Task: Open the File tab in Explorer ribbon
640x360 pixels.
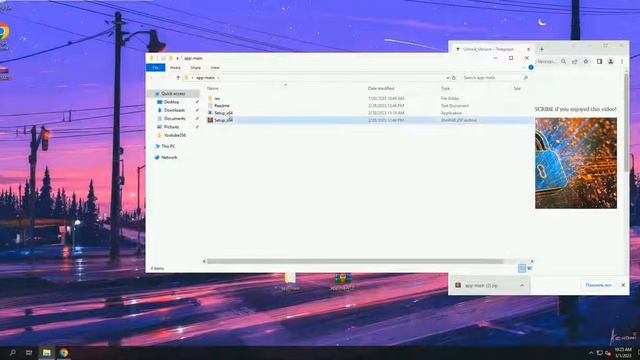Action: [156, 67]
